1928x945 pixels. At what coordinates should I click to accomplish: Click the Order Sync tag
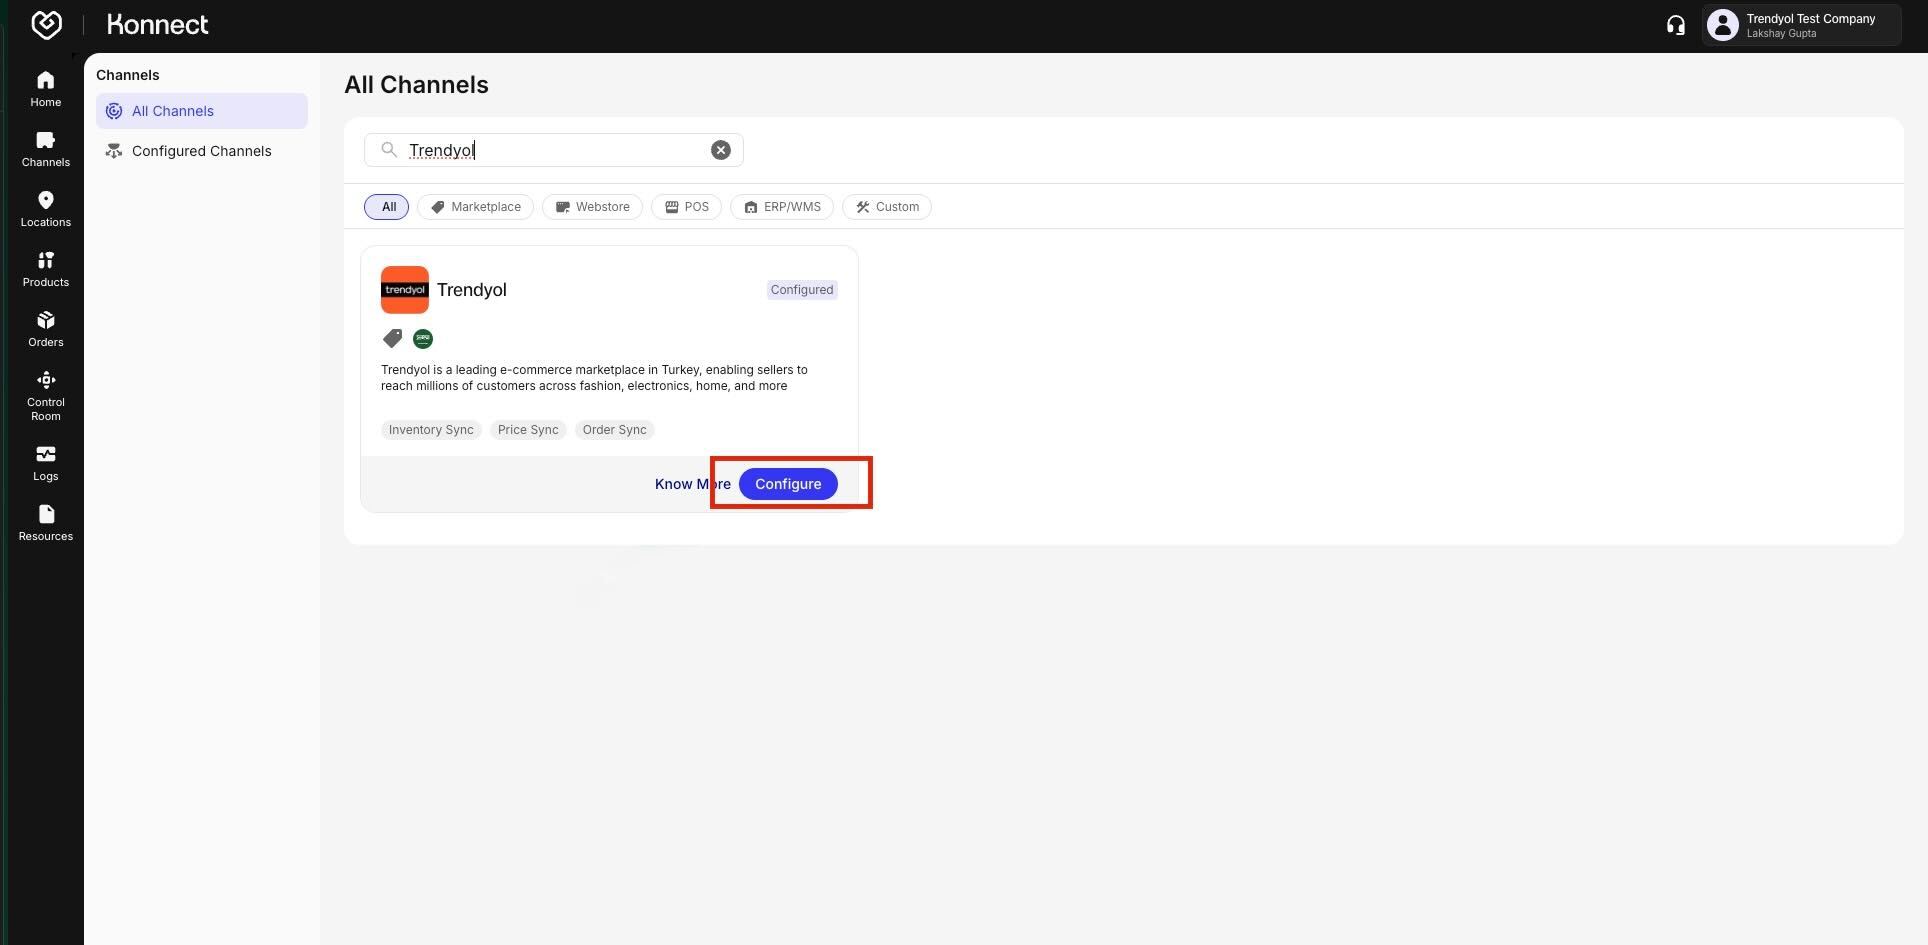614,430
